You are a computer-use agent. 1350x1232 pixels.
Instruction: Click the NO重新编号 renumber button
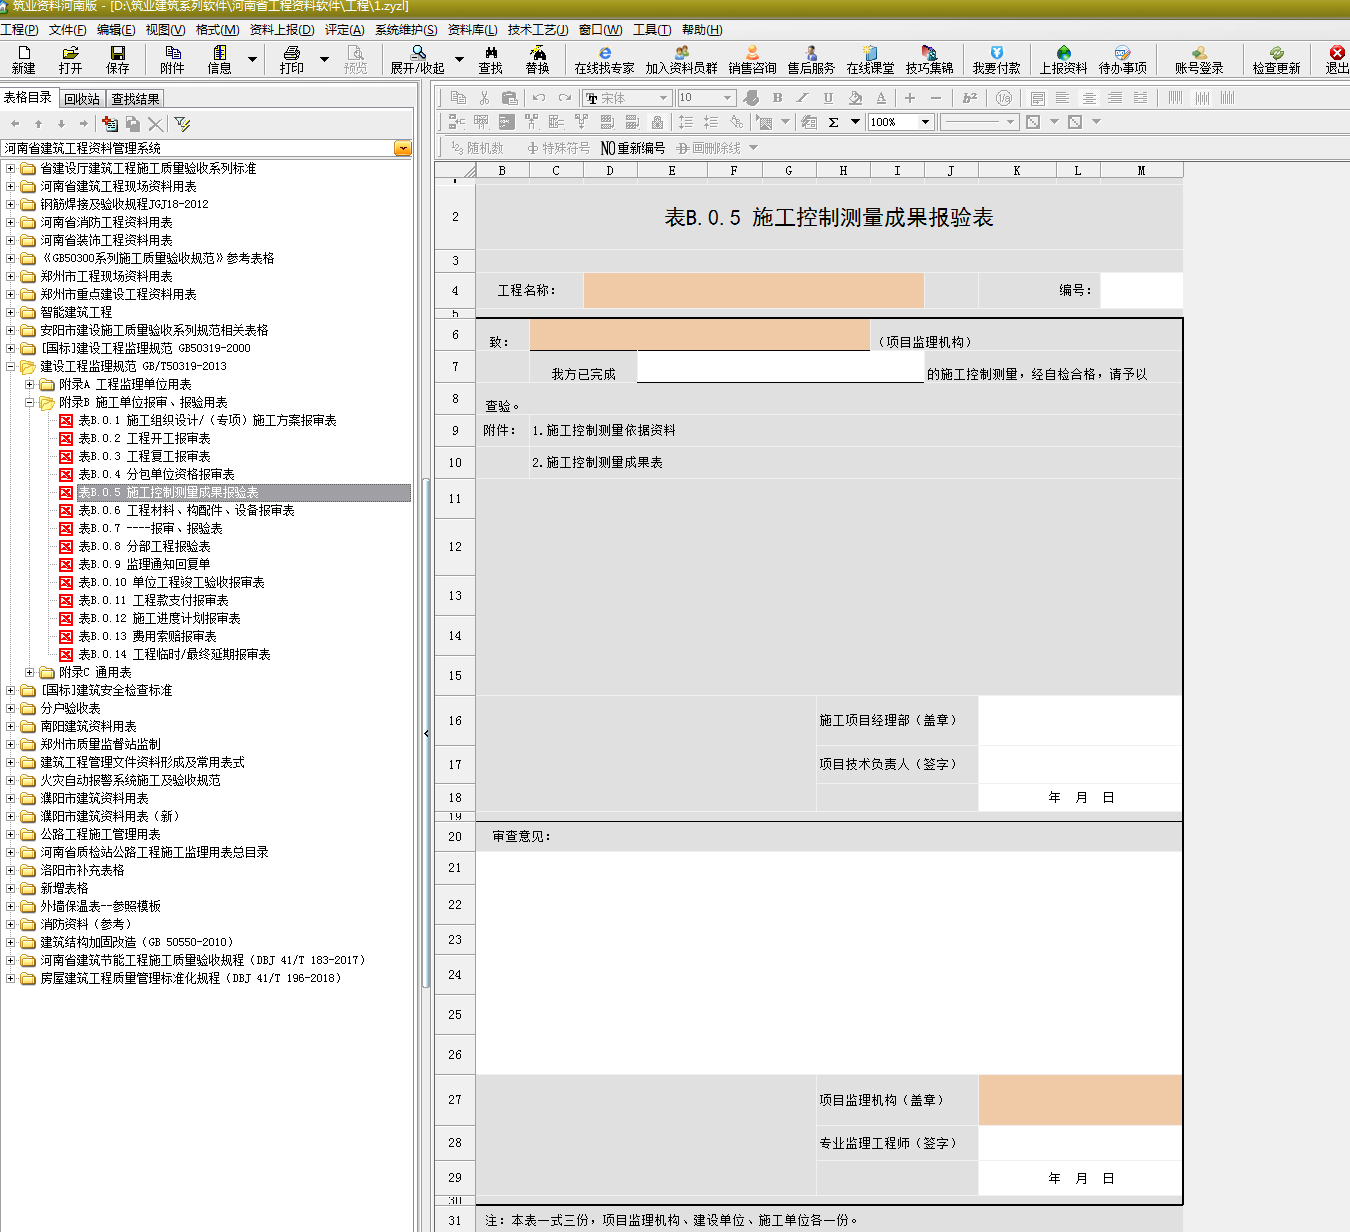(632, 148)
